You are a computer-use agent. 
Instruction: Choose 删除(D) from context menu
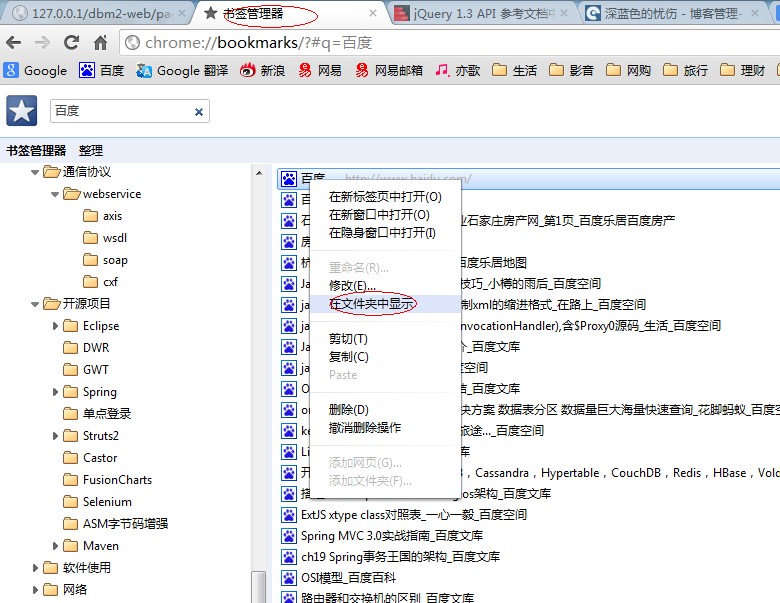point(385,409)
